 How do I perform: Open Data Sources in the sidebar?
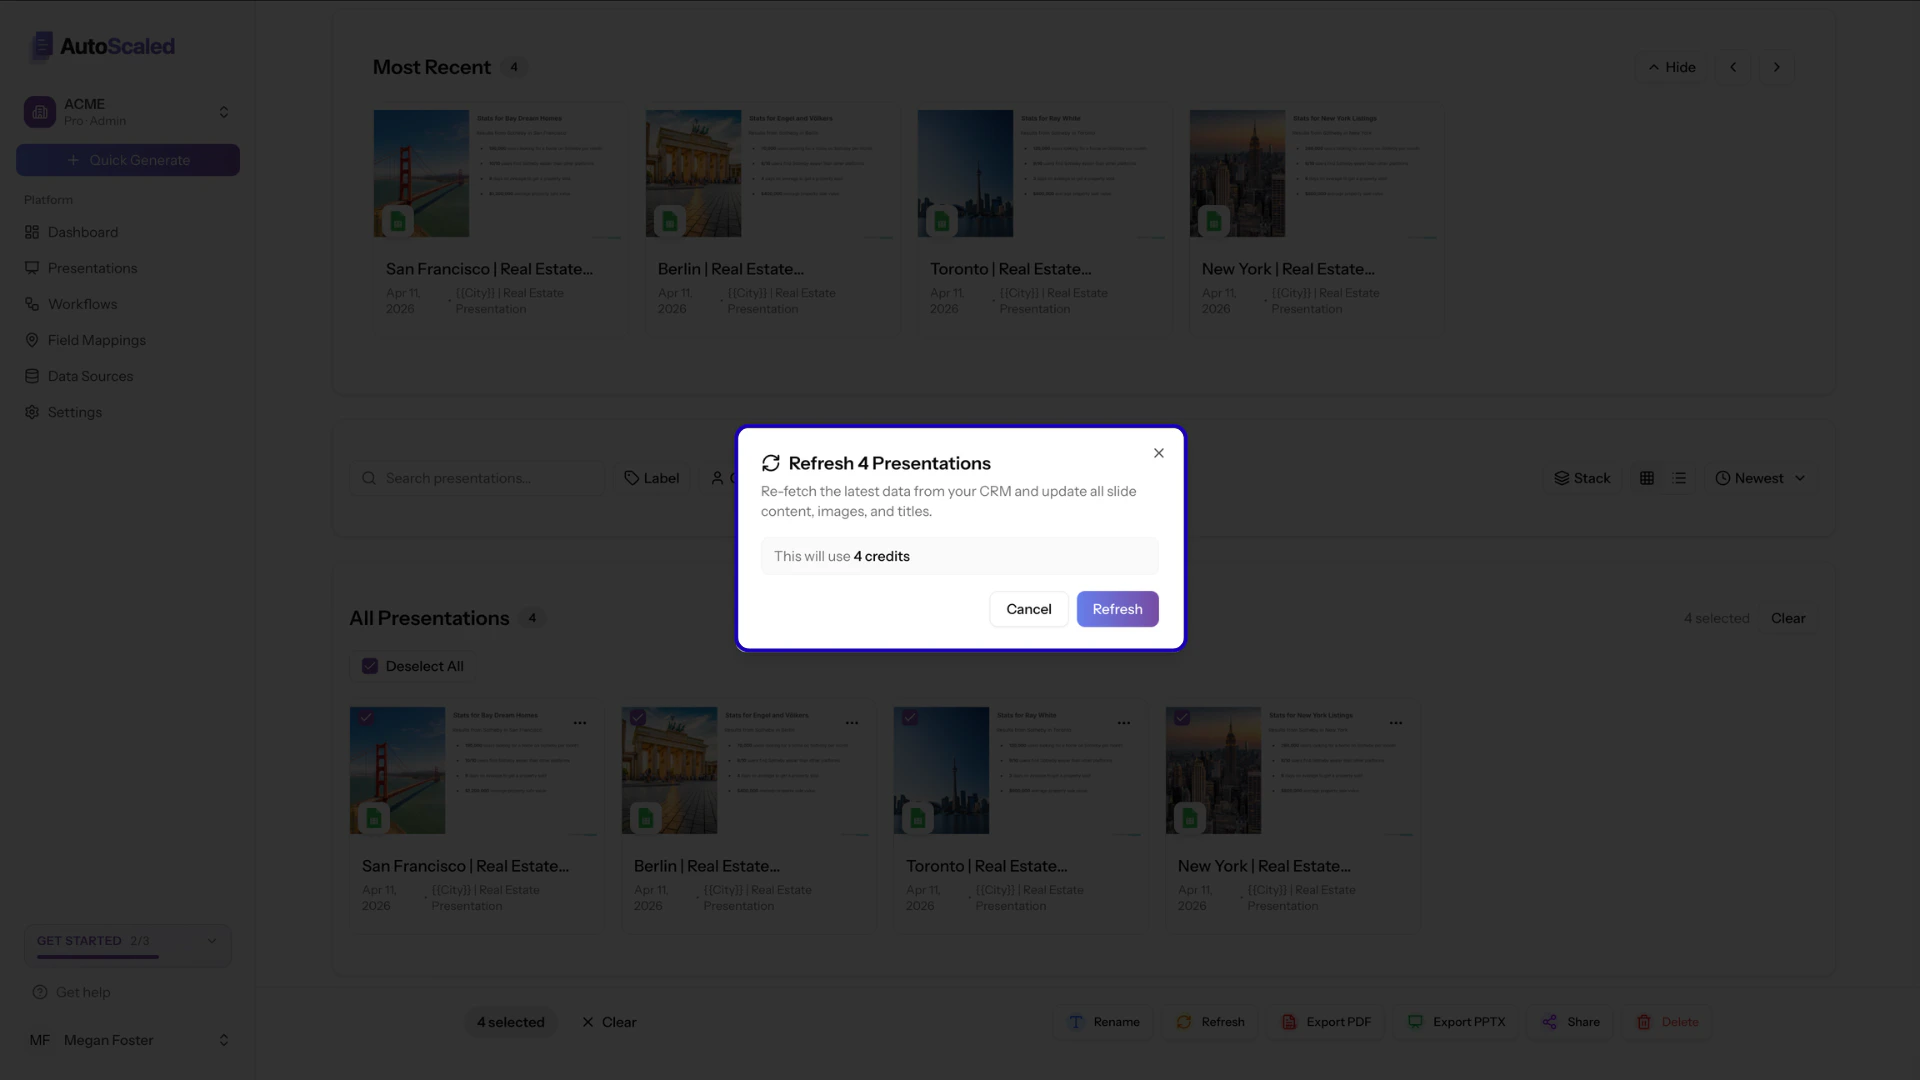[x=90, y=376]
